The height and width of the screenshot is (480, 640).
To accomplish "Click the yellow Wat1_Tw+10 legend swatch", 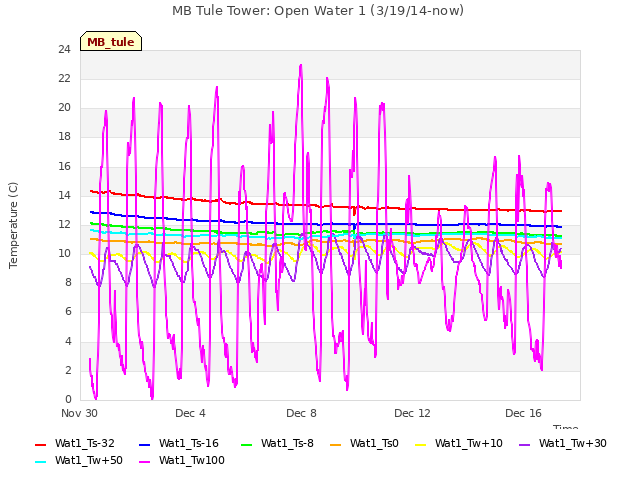I will (420, 444).
